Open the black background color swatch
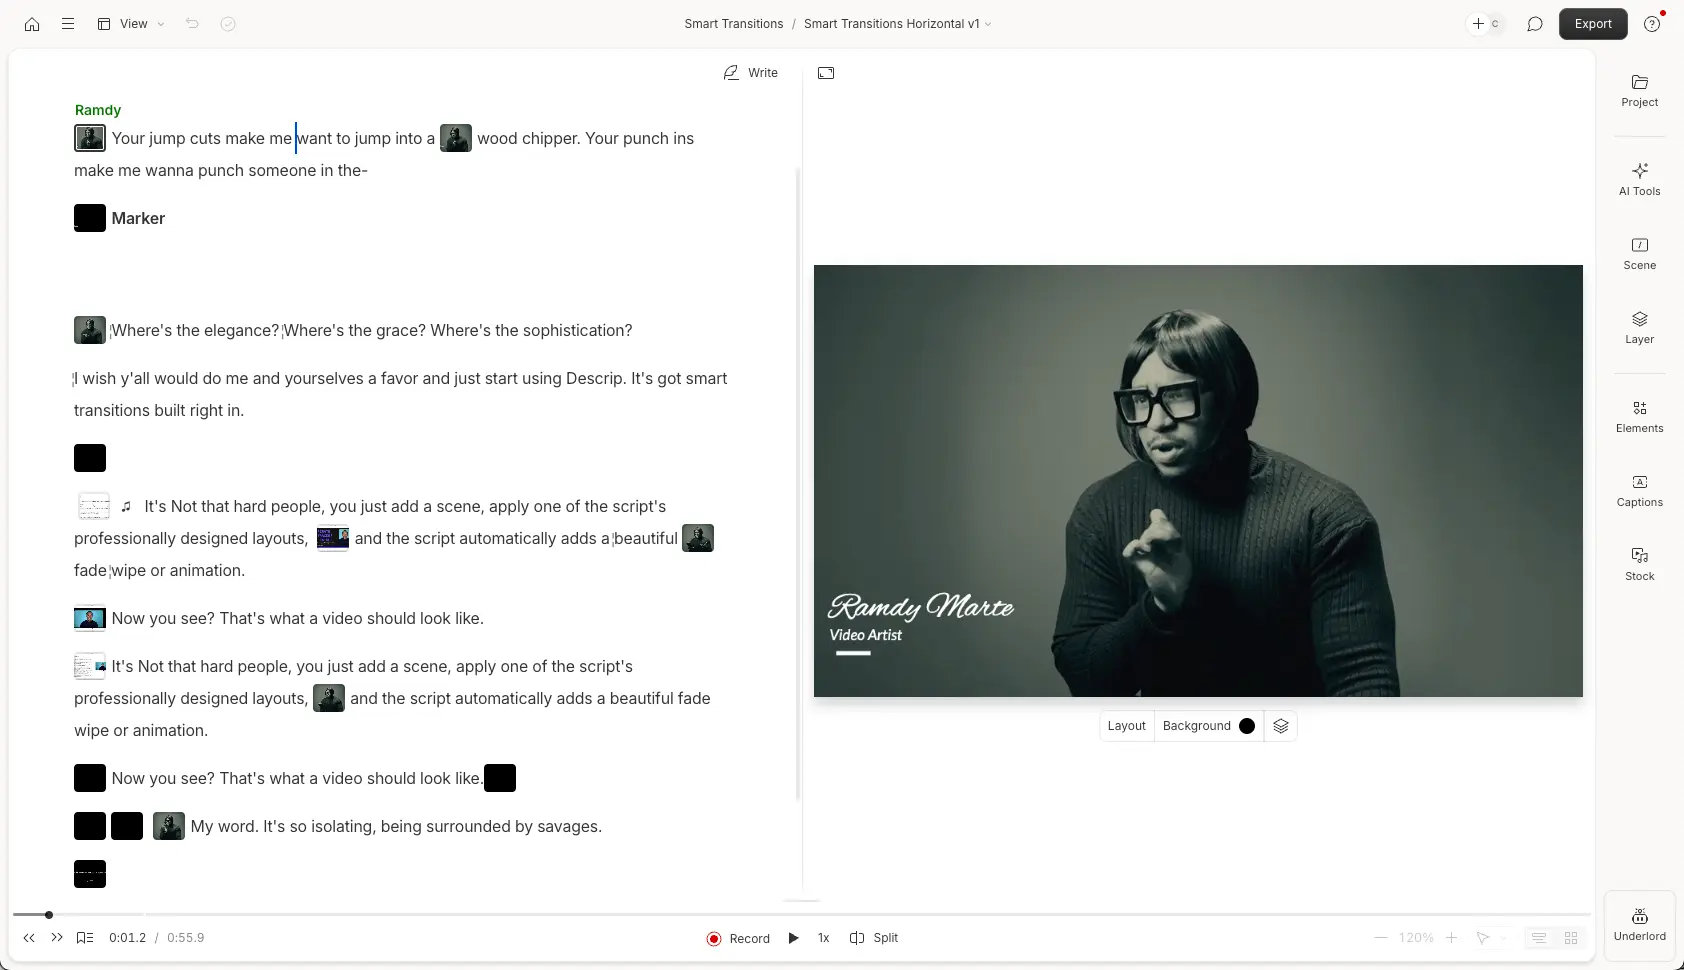Screen dimensions: 1684x970 [1247, 726]
